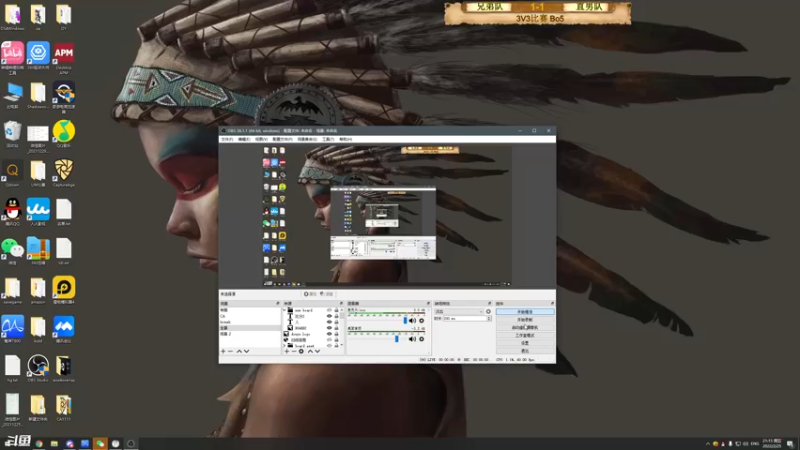
Task: Mute the desktop audio speaker on second channel
Action: 412,339
